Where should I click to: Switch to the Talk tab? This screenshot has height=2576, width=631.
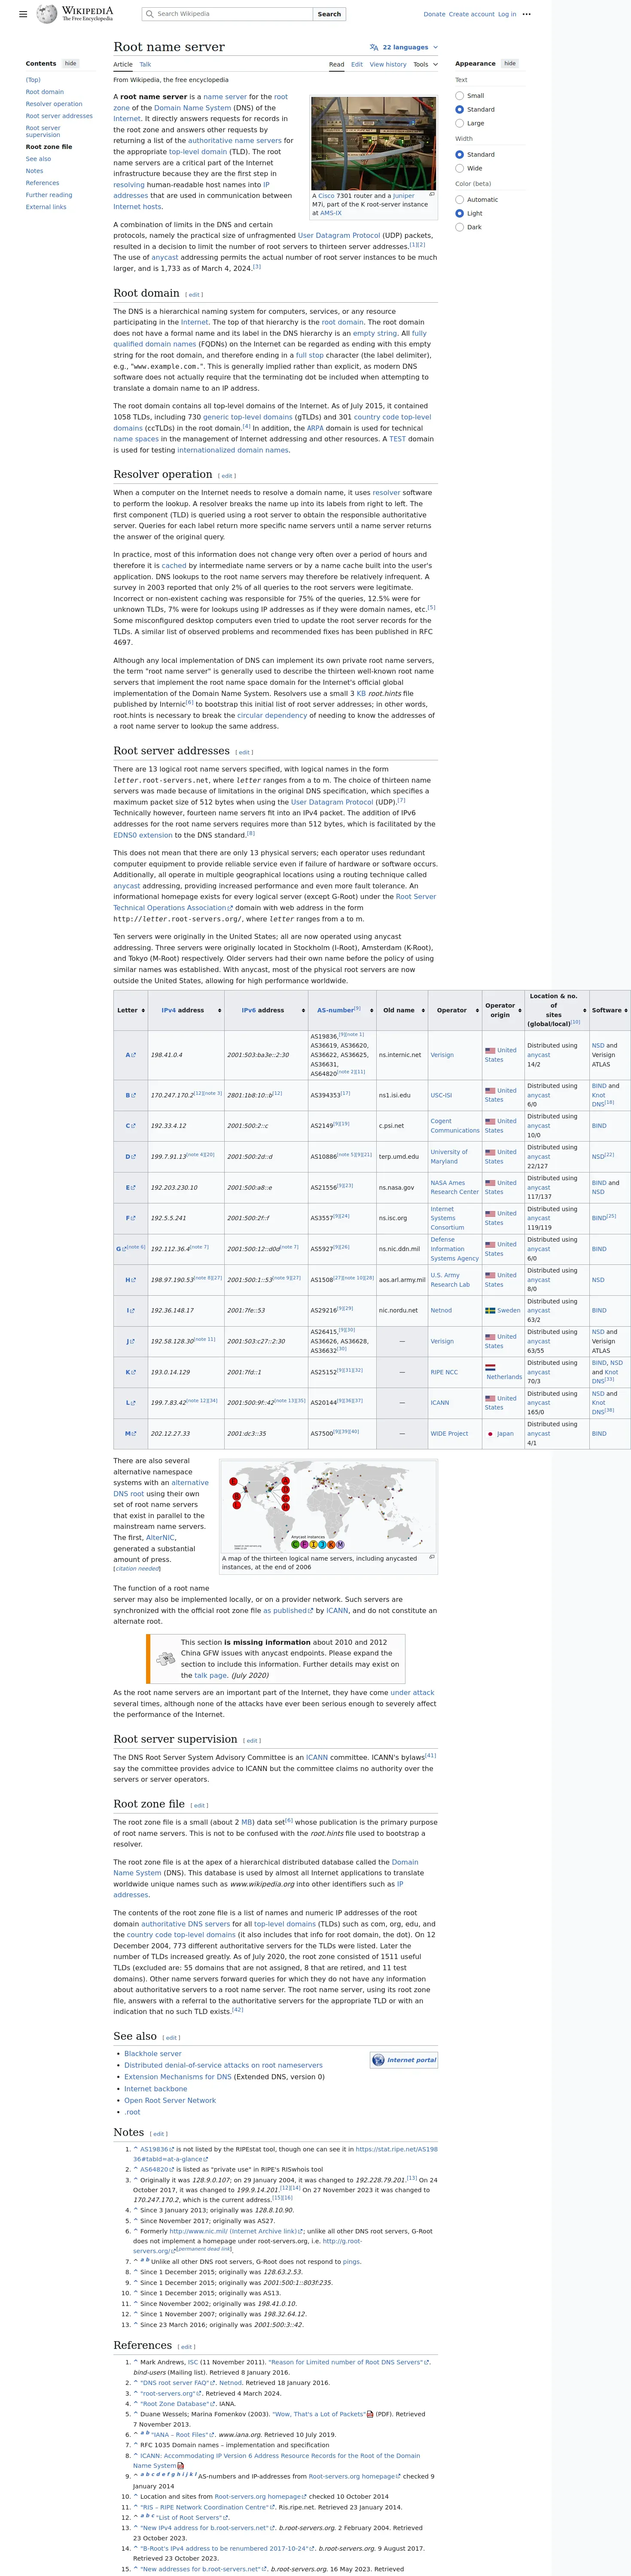tap(145, 64)
